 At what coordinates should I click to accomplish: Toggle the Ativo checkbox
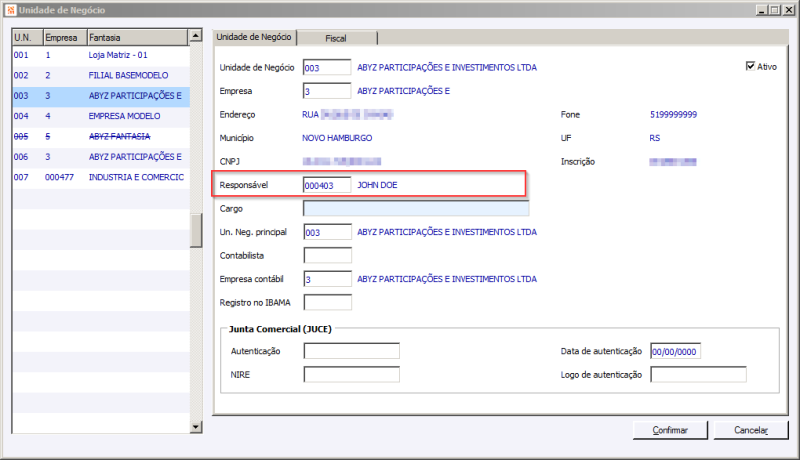pos(750,66)
